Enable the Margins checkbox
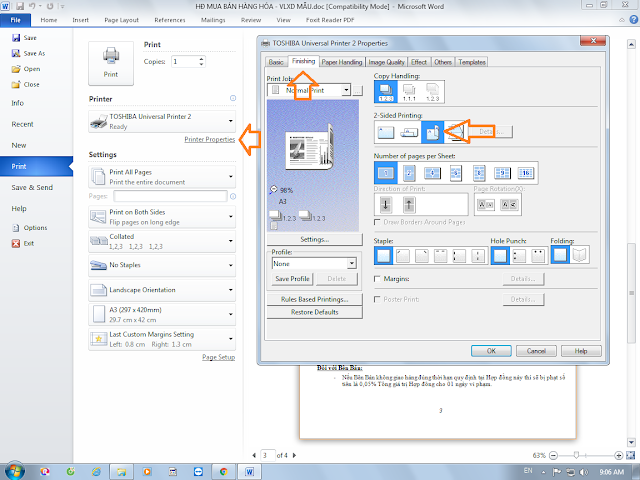 tap(377, 279)
